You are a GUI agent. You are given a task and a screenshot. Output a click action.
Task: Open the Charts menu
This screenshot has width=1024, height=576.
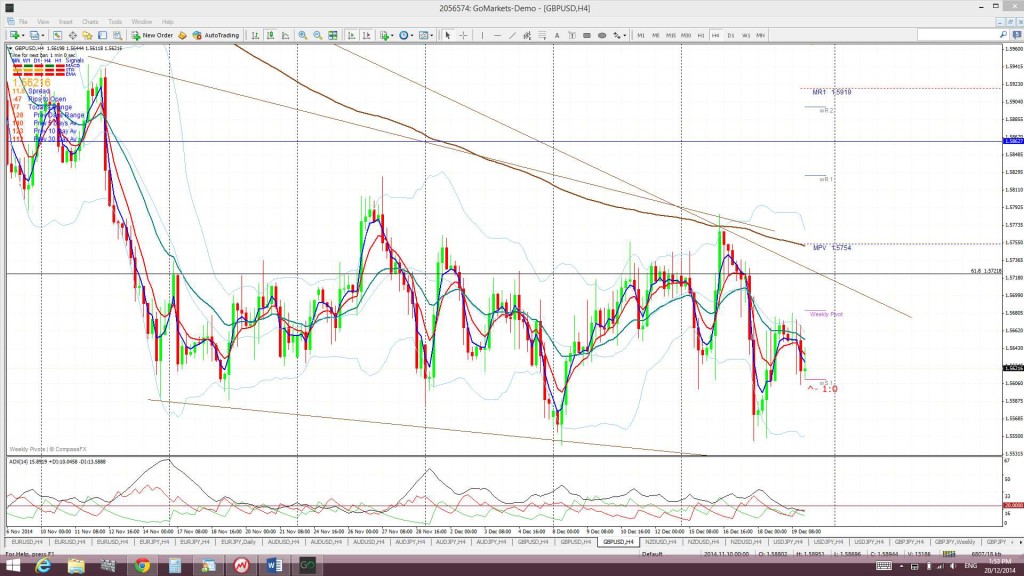pos(90,22)
